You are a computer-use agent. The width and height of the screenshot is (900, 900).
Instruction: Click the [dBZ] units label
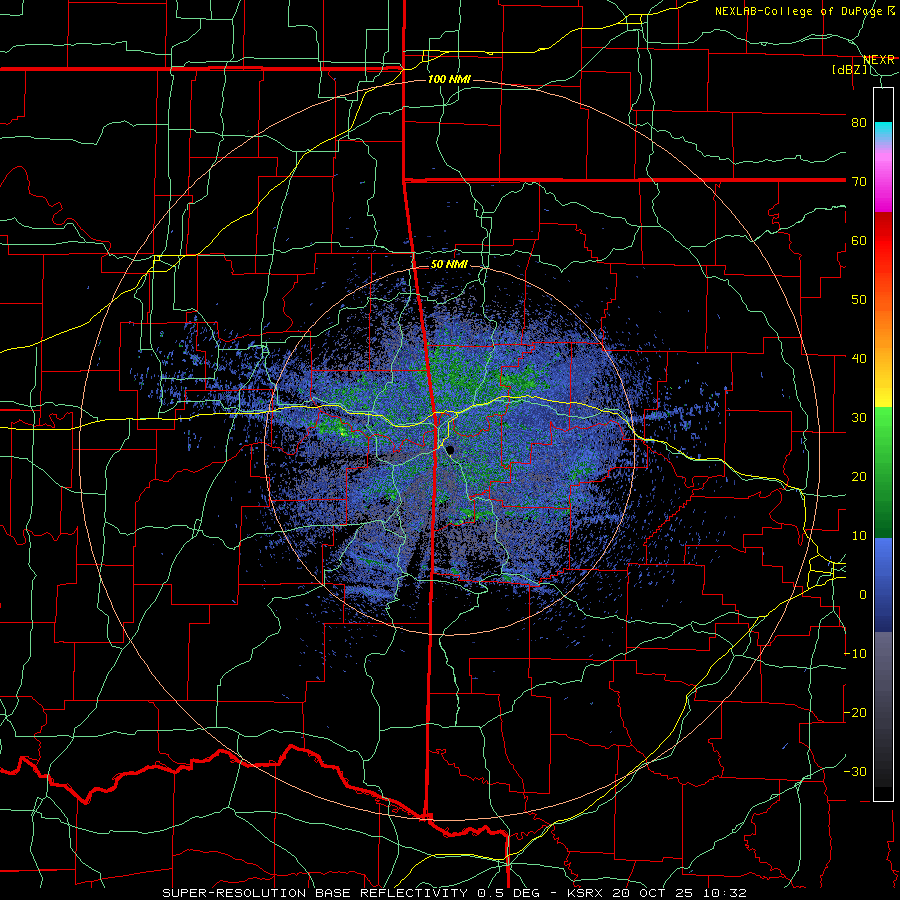(x=850, y=69)
